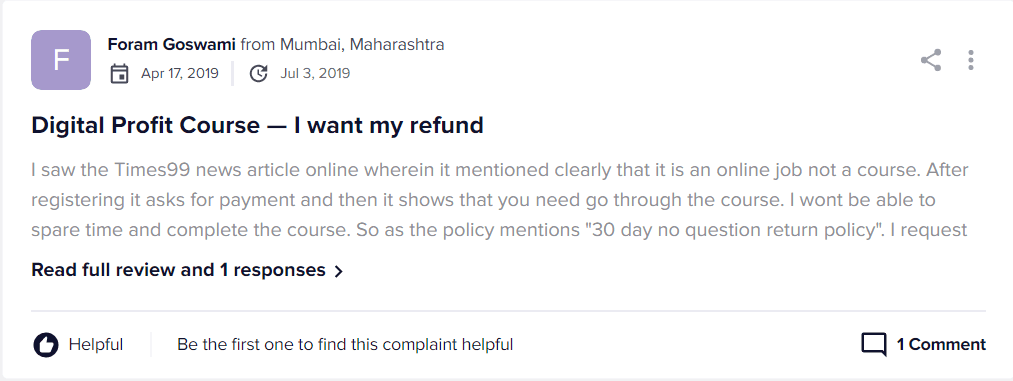This screenshot has height=381, width=1013.
Task: Open Foram Goswami's profile name
Action: [x=171, y=45]
